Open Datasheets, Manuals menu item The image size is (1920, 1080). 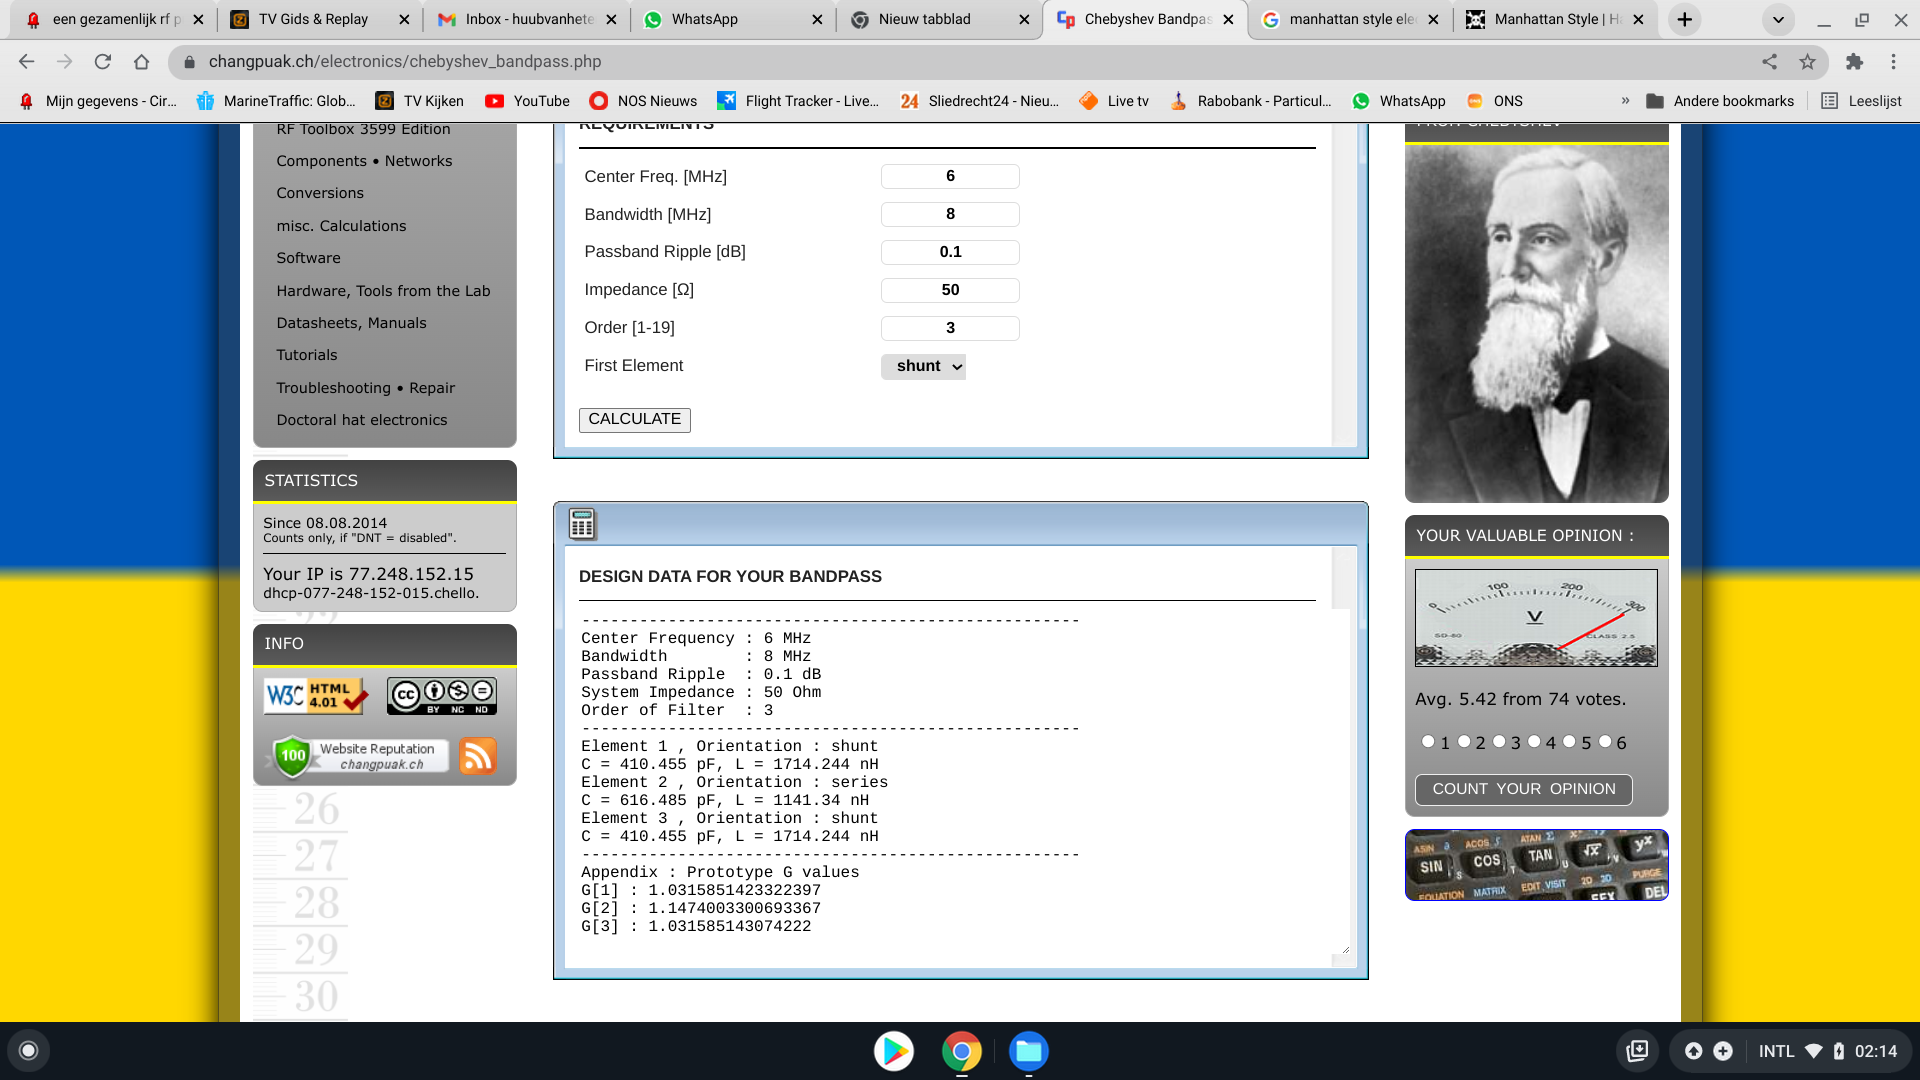(x=351, y=323)
